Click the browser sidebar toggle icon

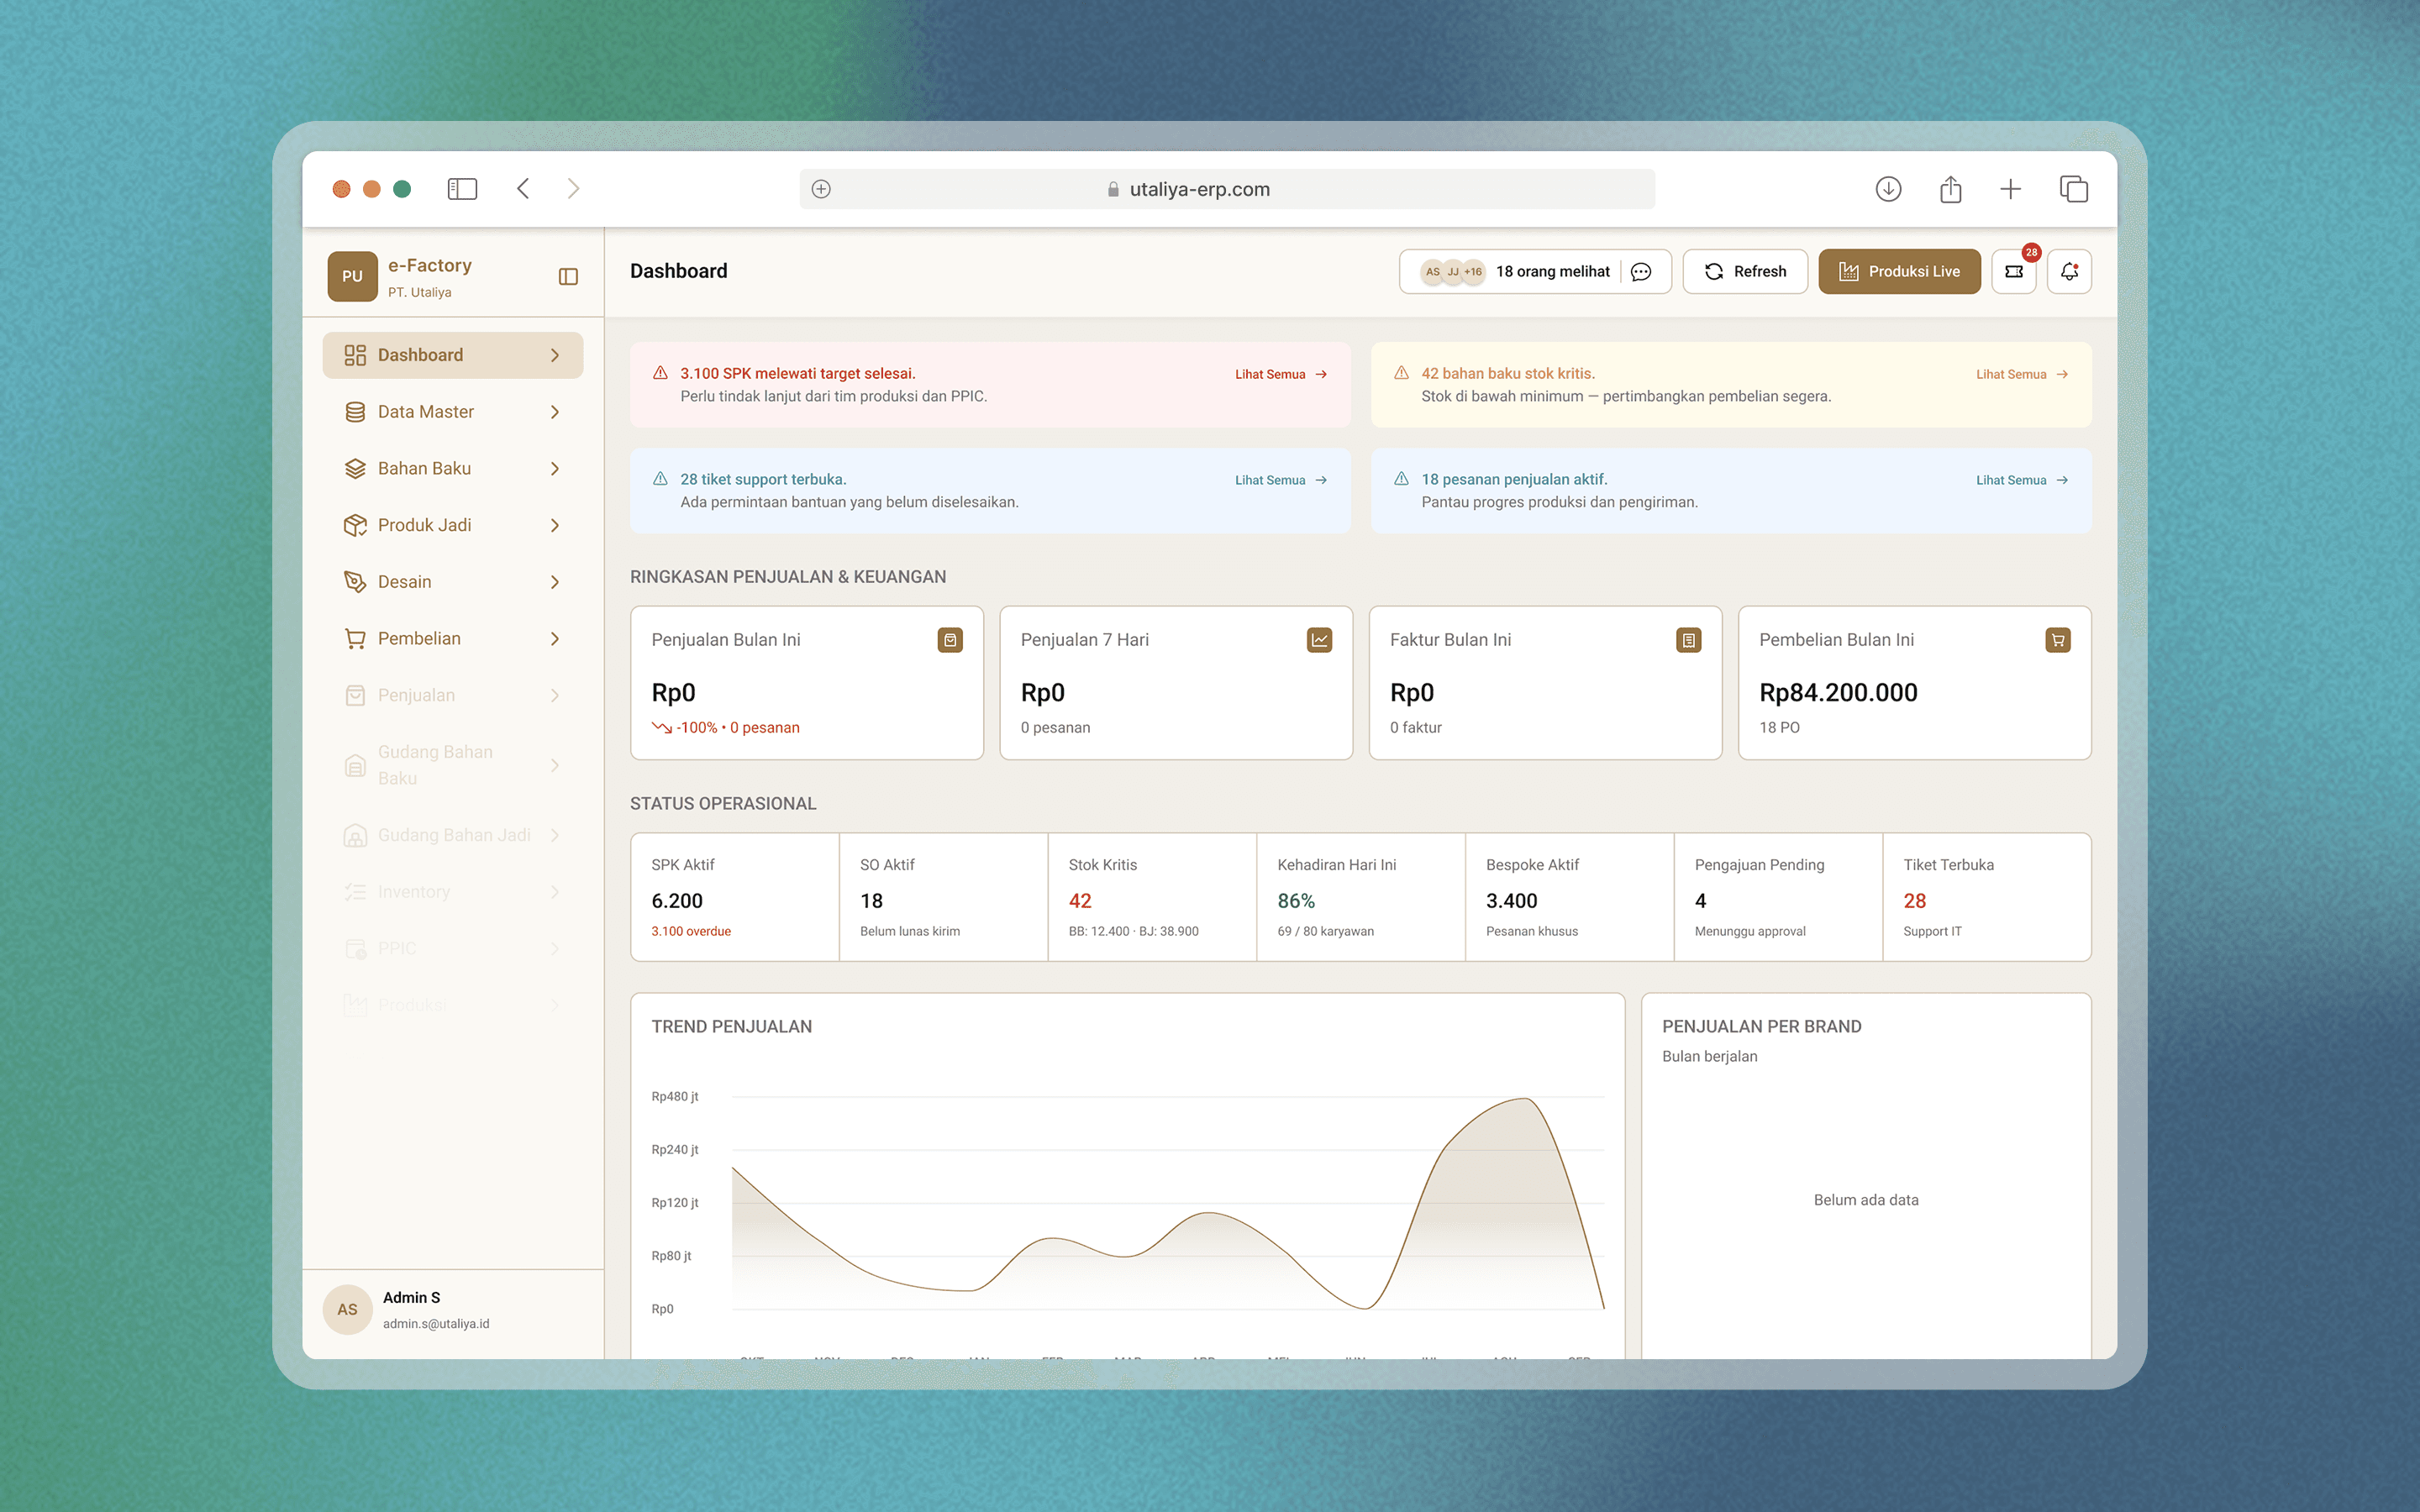point(462,189)
